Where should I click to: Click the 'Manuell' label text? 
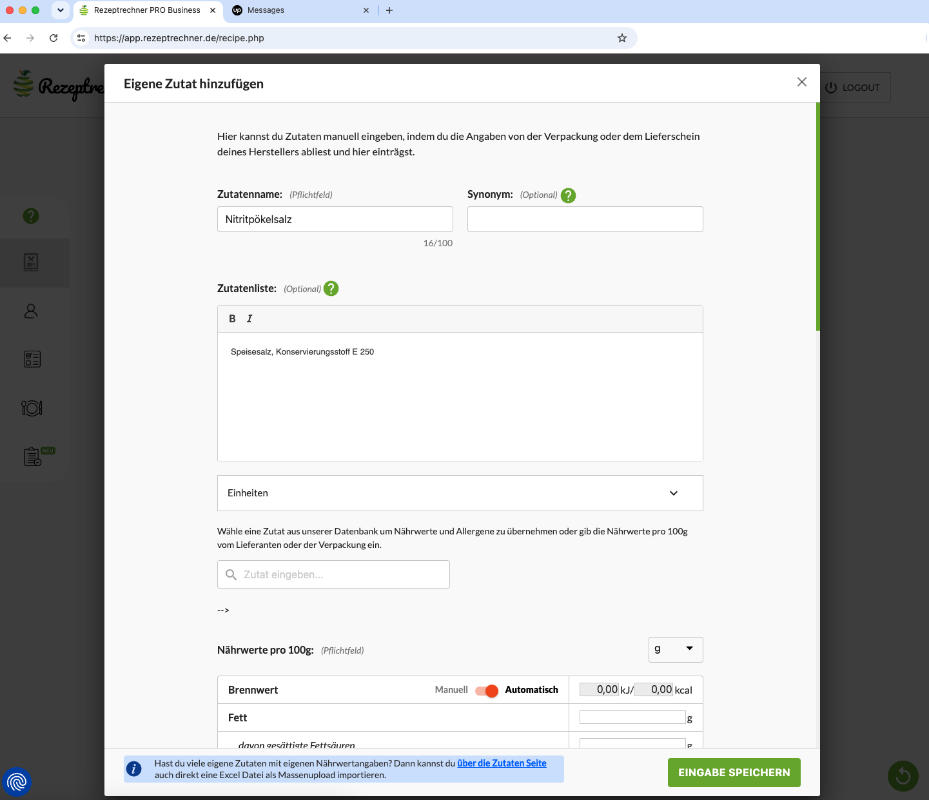point(451,690)
